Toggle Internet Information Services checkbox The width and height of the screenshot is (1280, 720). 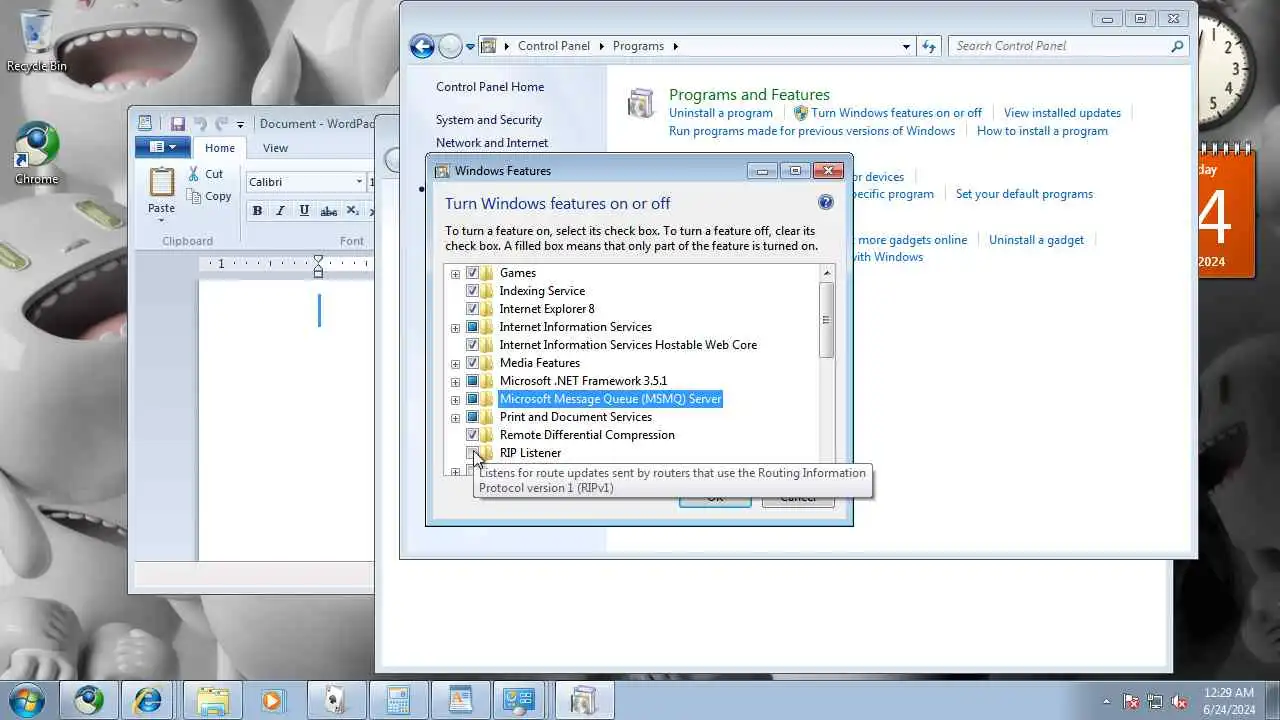[473, 327]
